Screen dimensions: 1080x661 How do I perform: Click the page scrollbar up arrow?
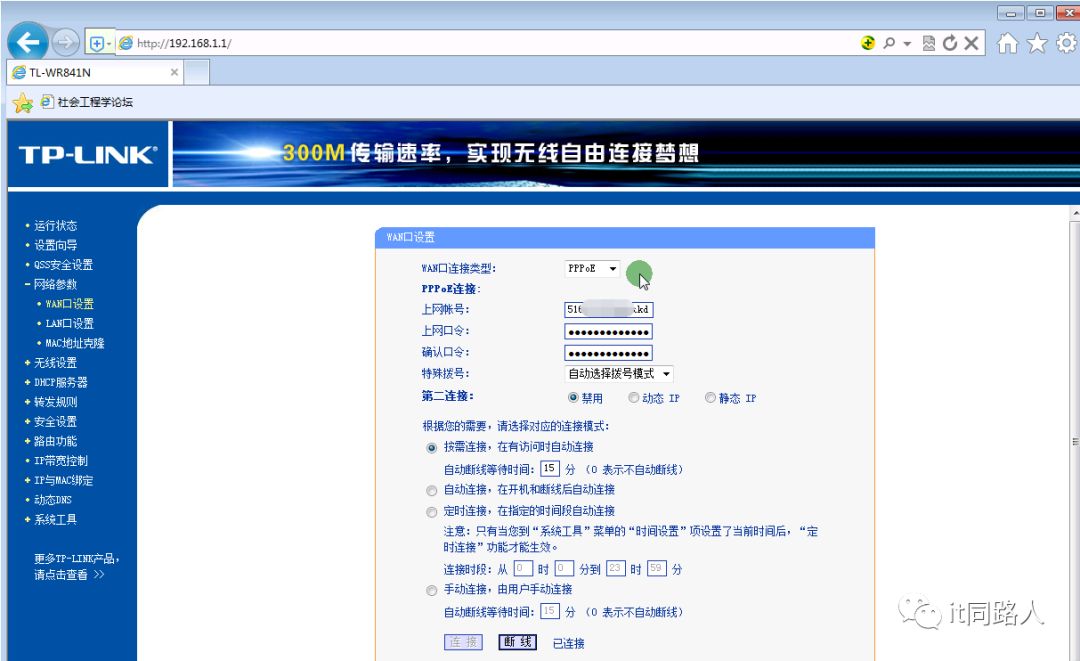[x=1075, y=214]
